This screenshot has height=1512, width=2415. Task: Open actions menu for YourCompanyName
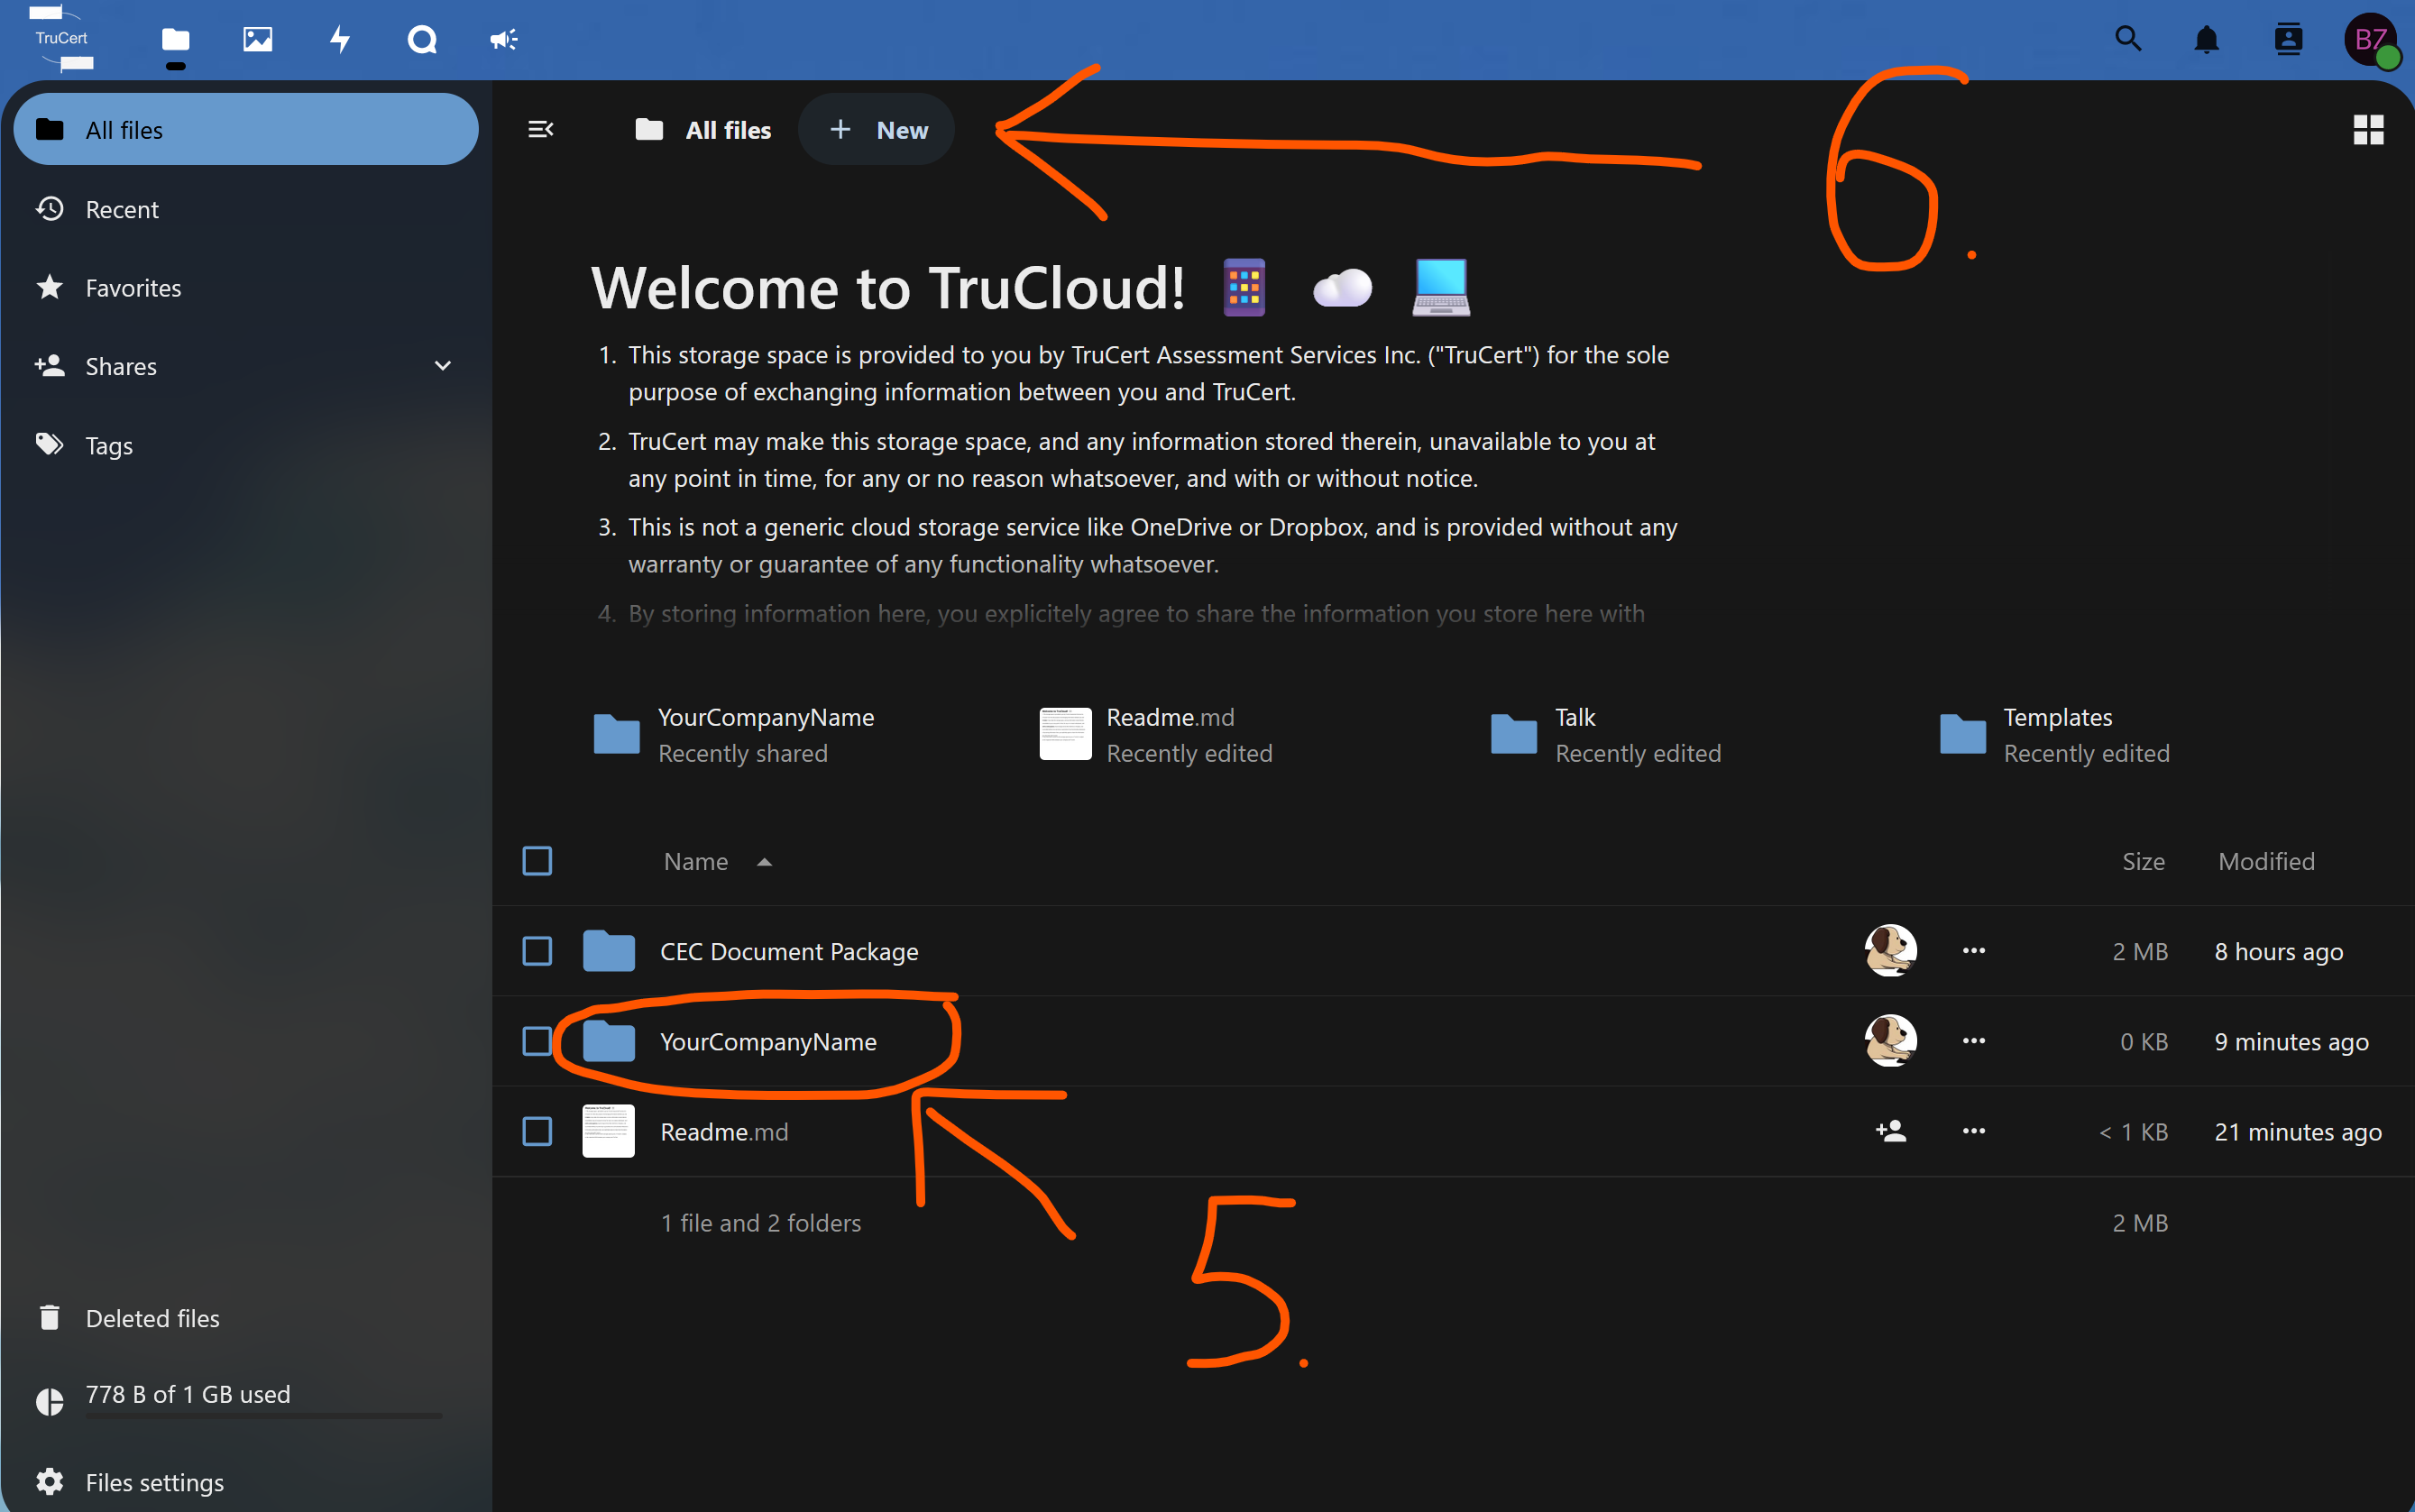(x=1973, y=1040)
